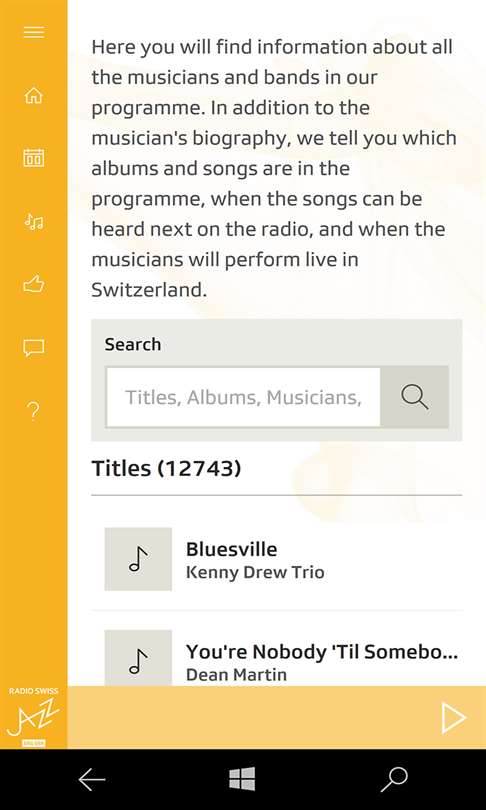Screen dimensions: 486x810
Task: Tap the Windows Start button
Action: (x=242, y=779)
